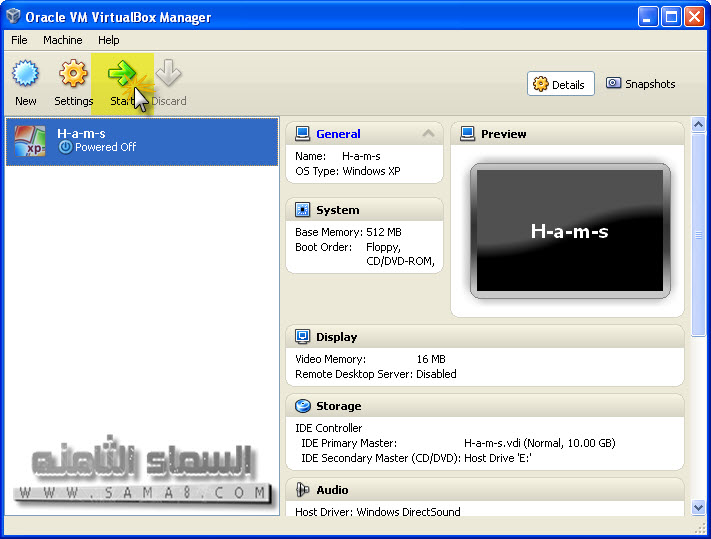Open the Machine menu

click(62, 40)
